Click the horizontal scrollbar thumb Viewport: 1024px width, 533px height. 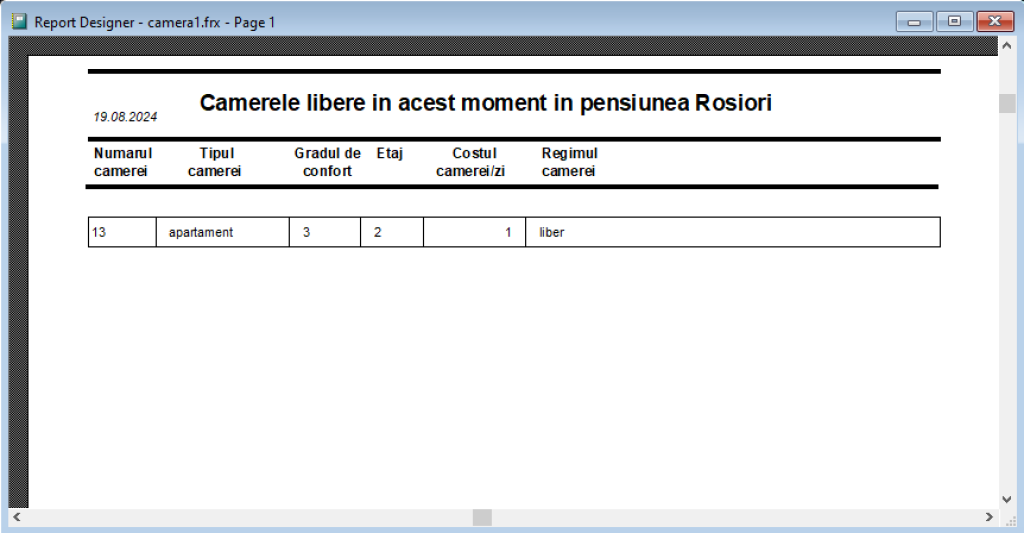(482, 517)
